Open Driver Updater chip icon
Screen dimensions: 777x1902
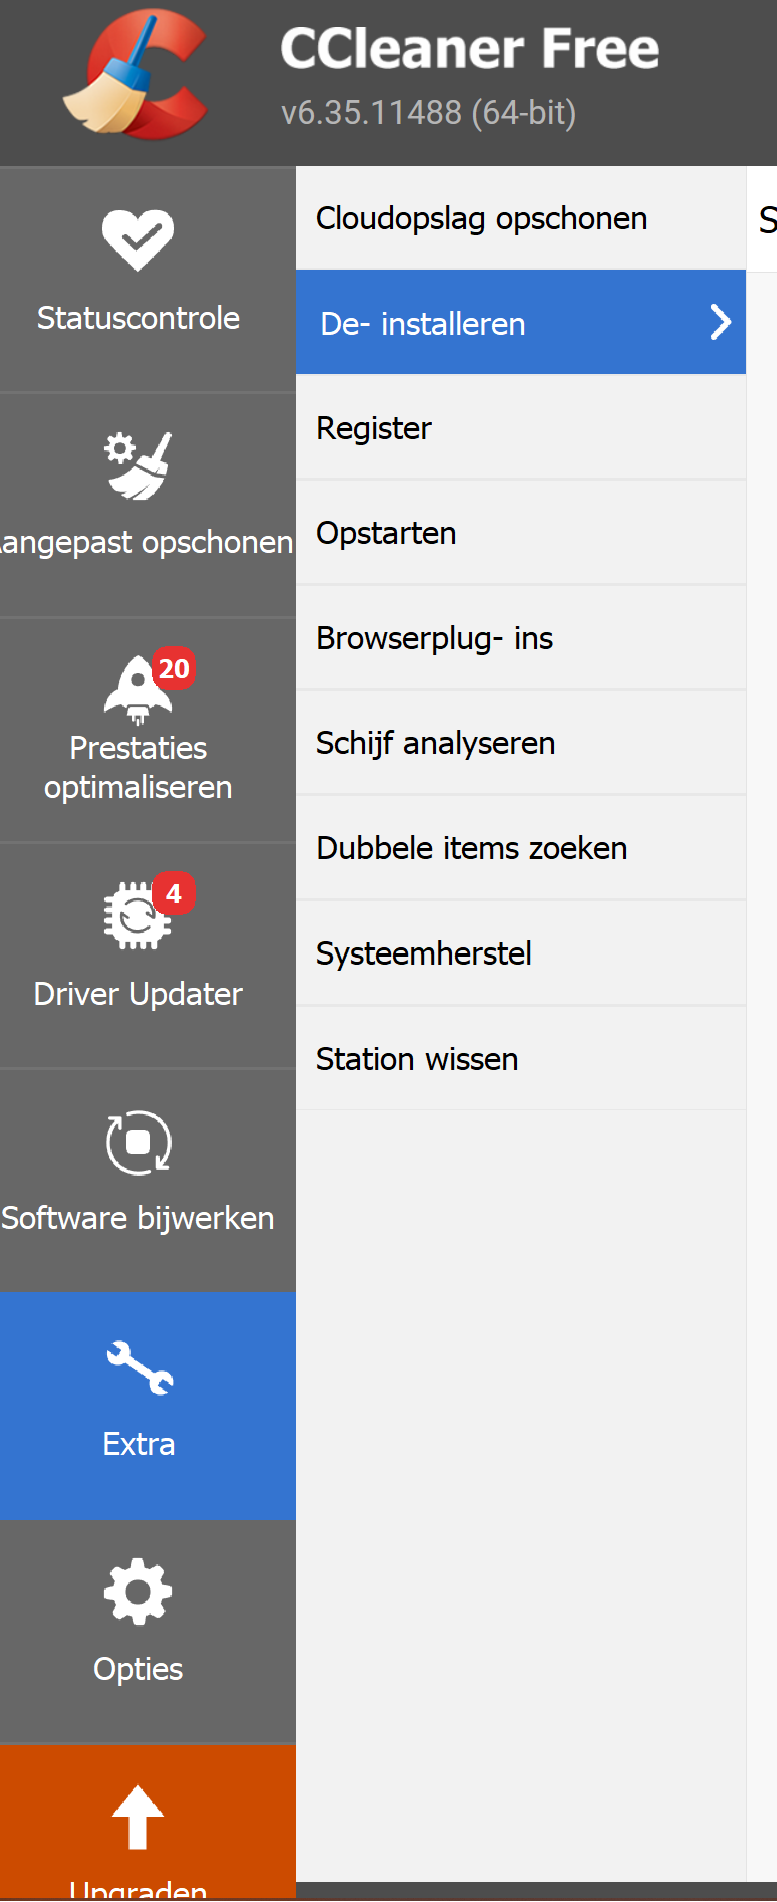(x=137, y=915)
